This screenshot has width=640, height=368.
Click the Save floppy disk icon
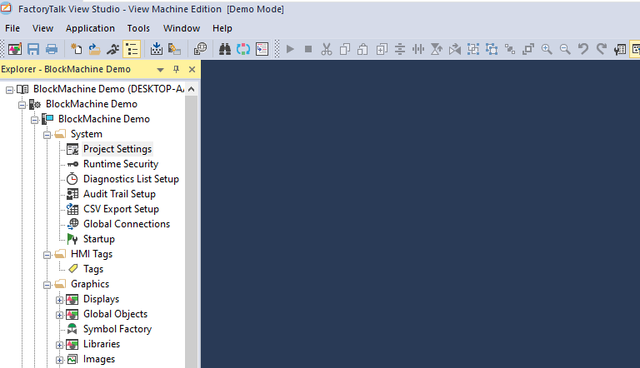click(x=33, y=49)
